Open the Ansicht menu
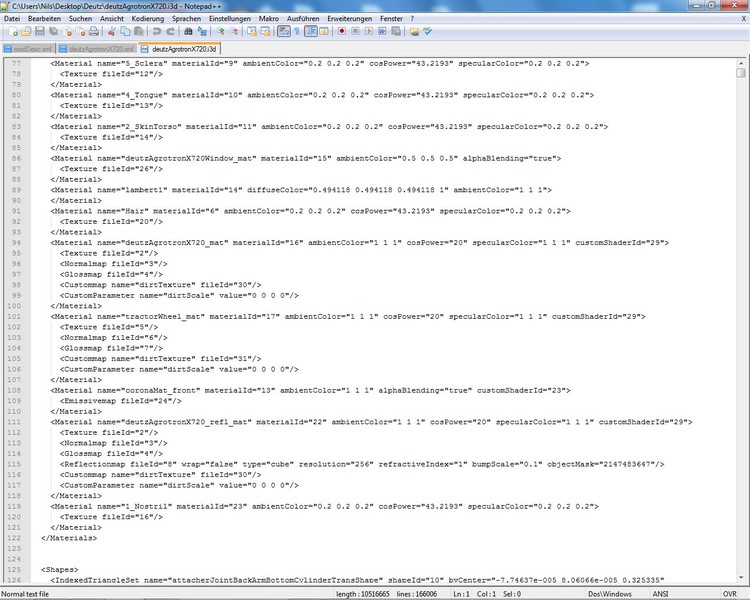 112,19
